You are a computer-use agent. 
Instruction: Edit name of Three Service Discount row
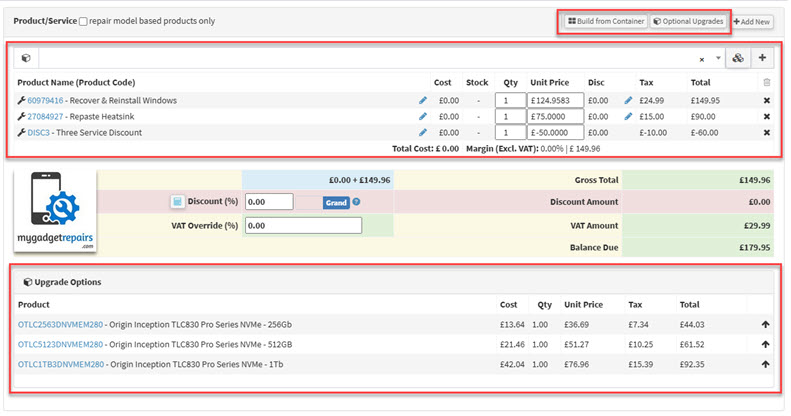point(423,133)
